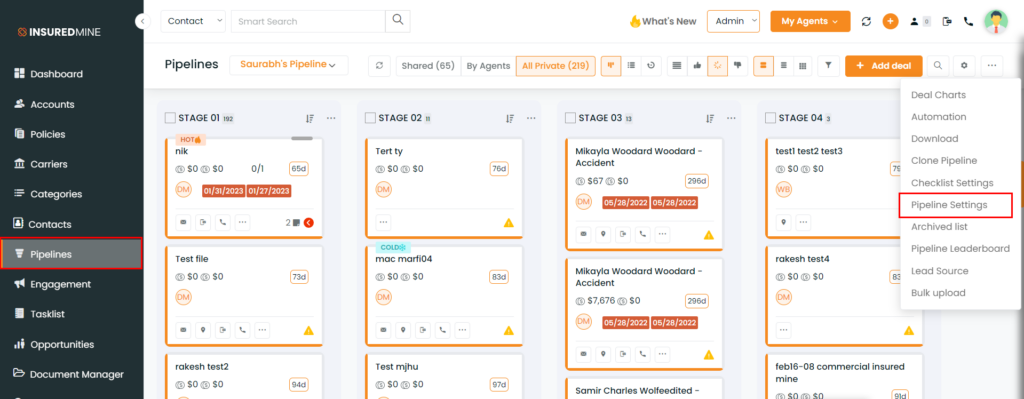The width and height of the screenshot is (1024, 399).
Task: Collapse the sidebar with the chevron button
Action: (142, 21)
